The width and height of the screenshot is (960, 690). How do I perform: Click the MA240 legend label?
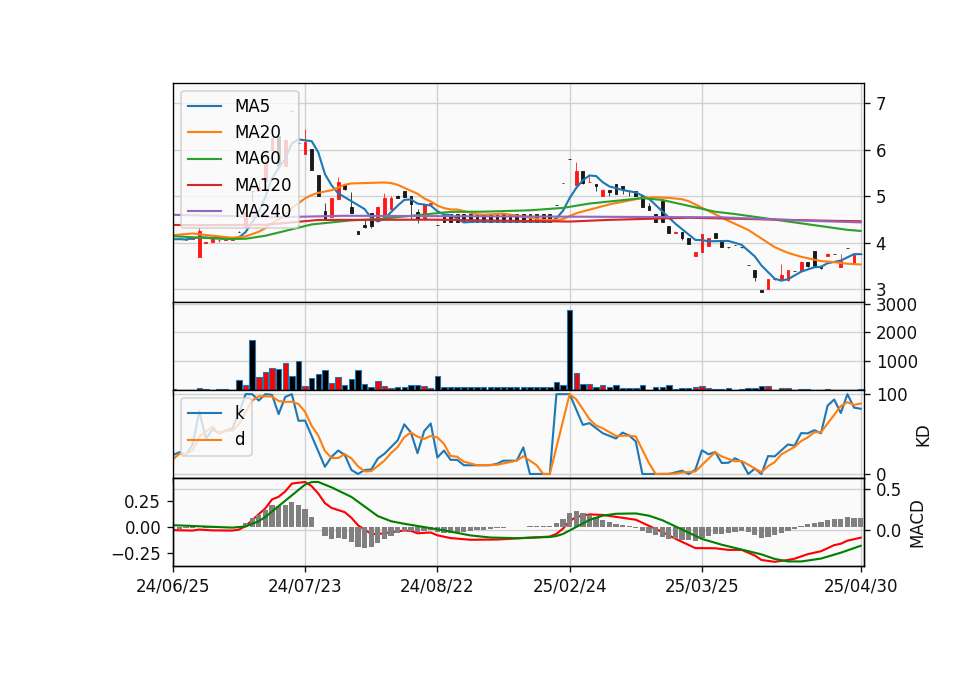pos(263,211)
